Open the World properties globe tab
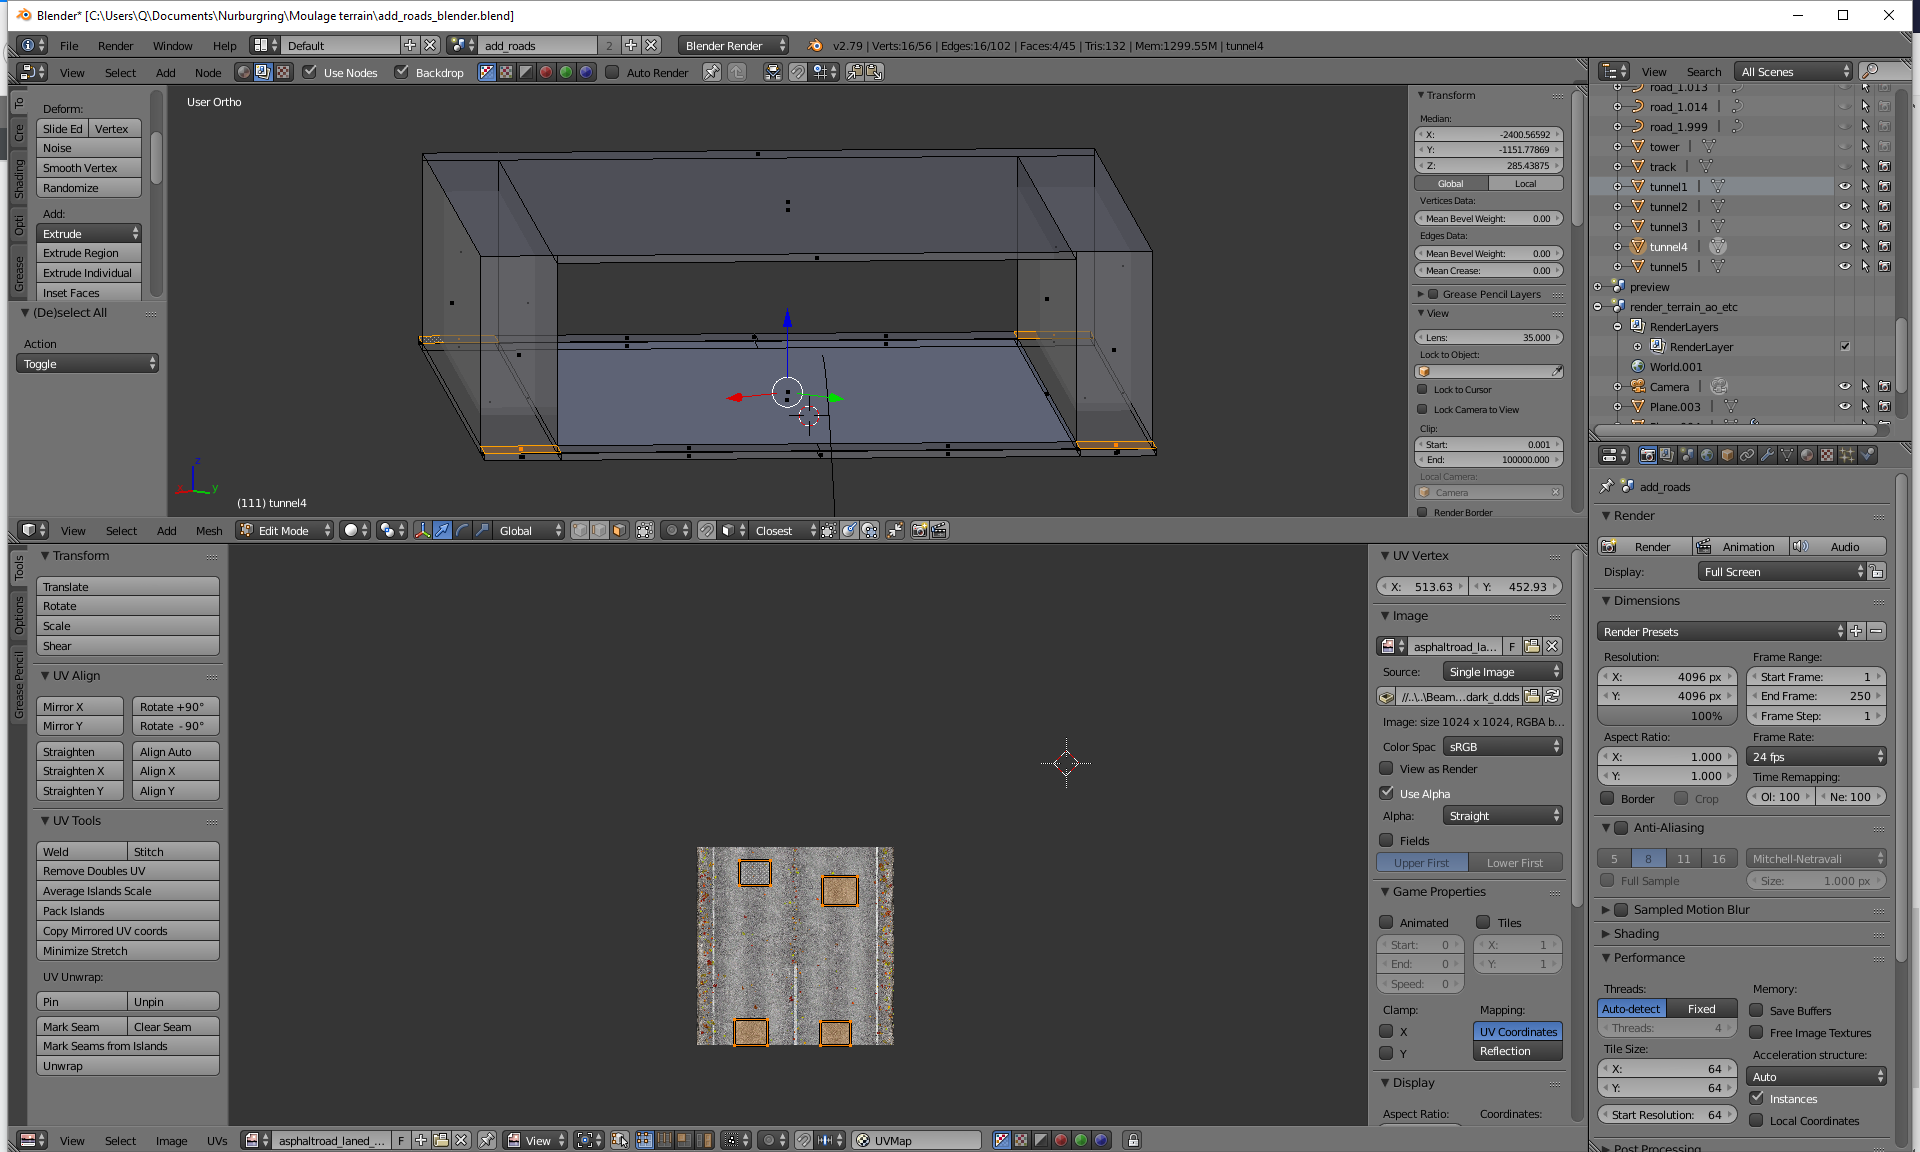This screenshot has height=1152, width=1920. (x=1707, y=455)
